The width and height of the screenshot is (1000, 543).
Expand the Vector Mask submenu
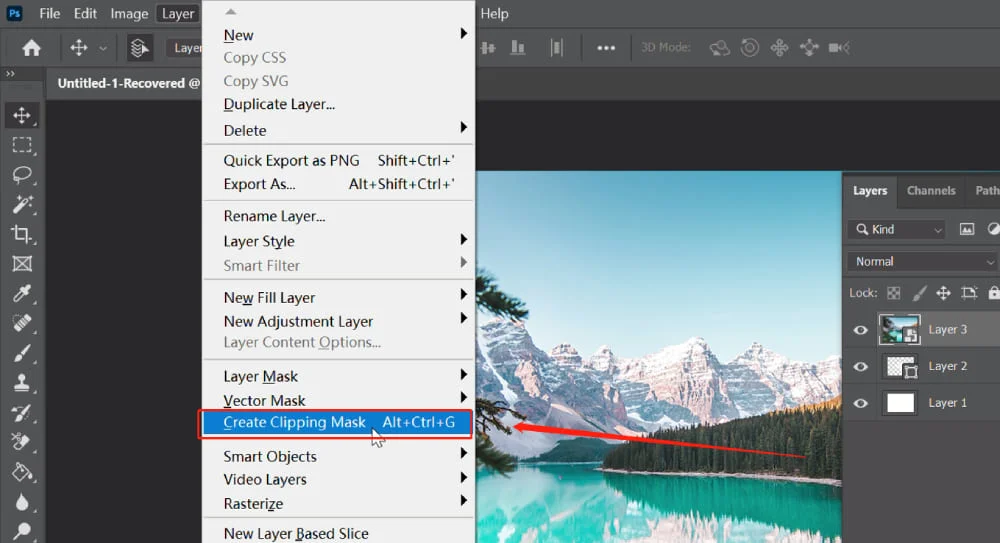point(464,398)
